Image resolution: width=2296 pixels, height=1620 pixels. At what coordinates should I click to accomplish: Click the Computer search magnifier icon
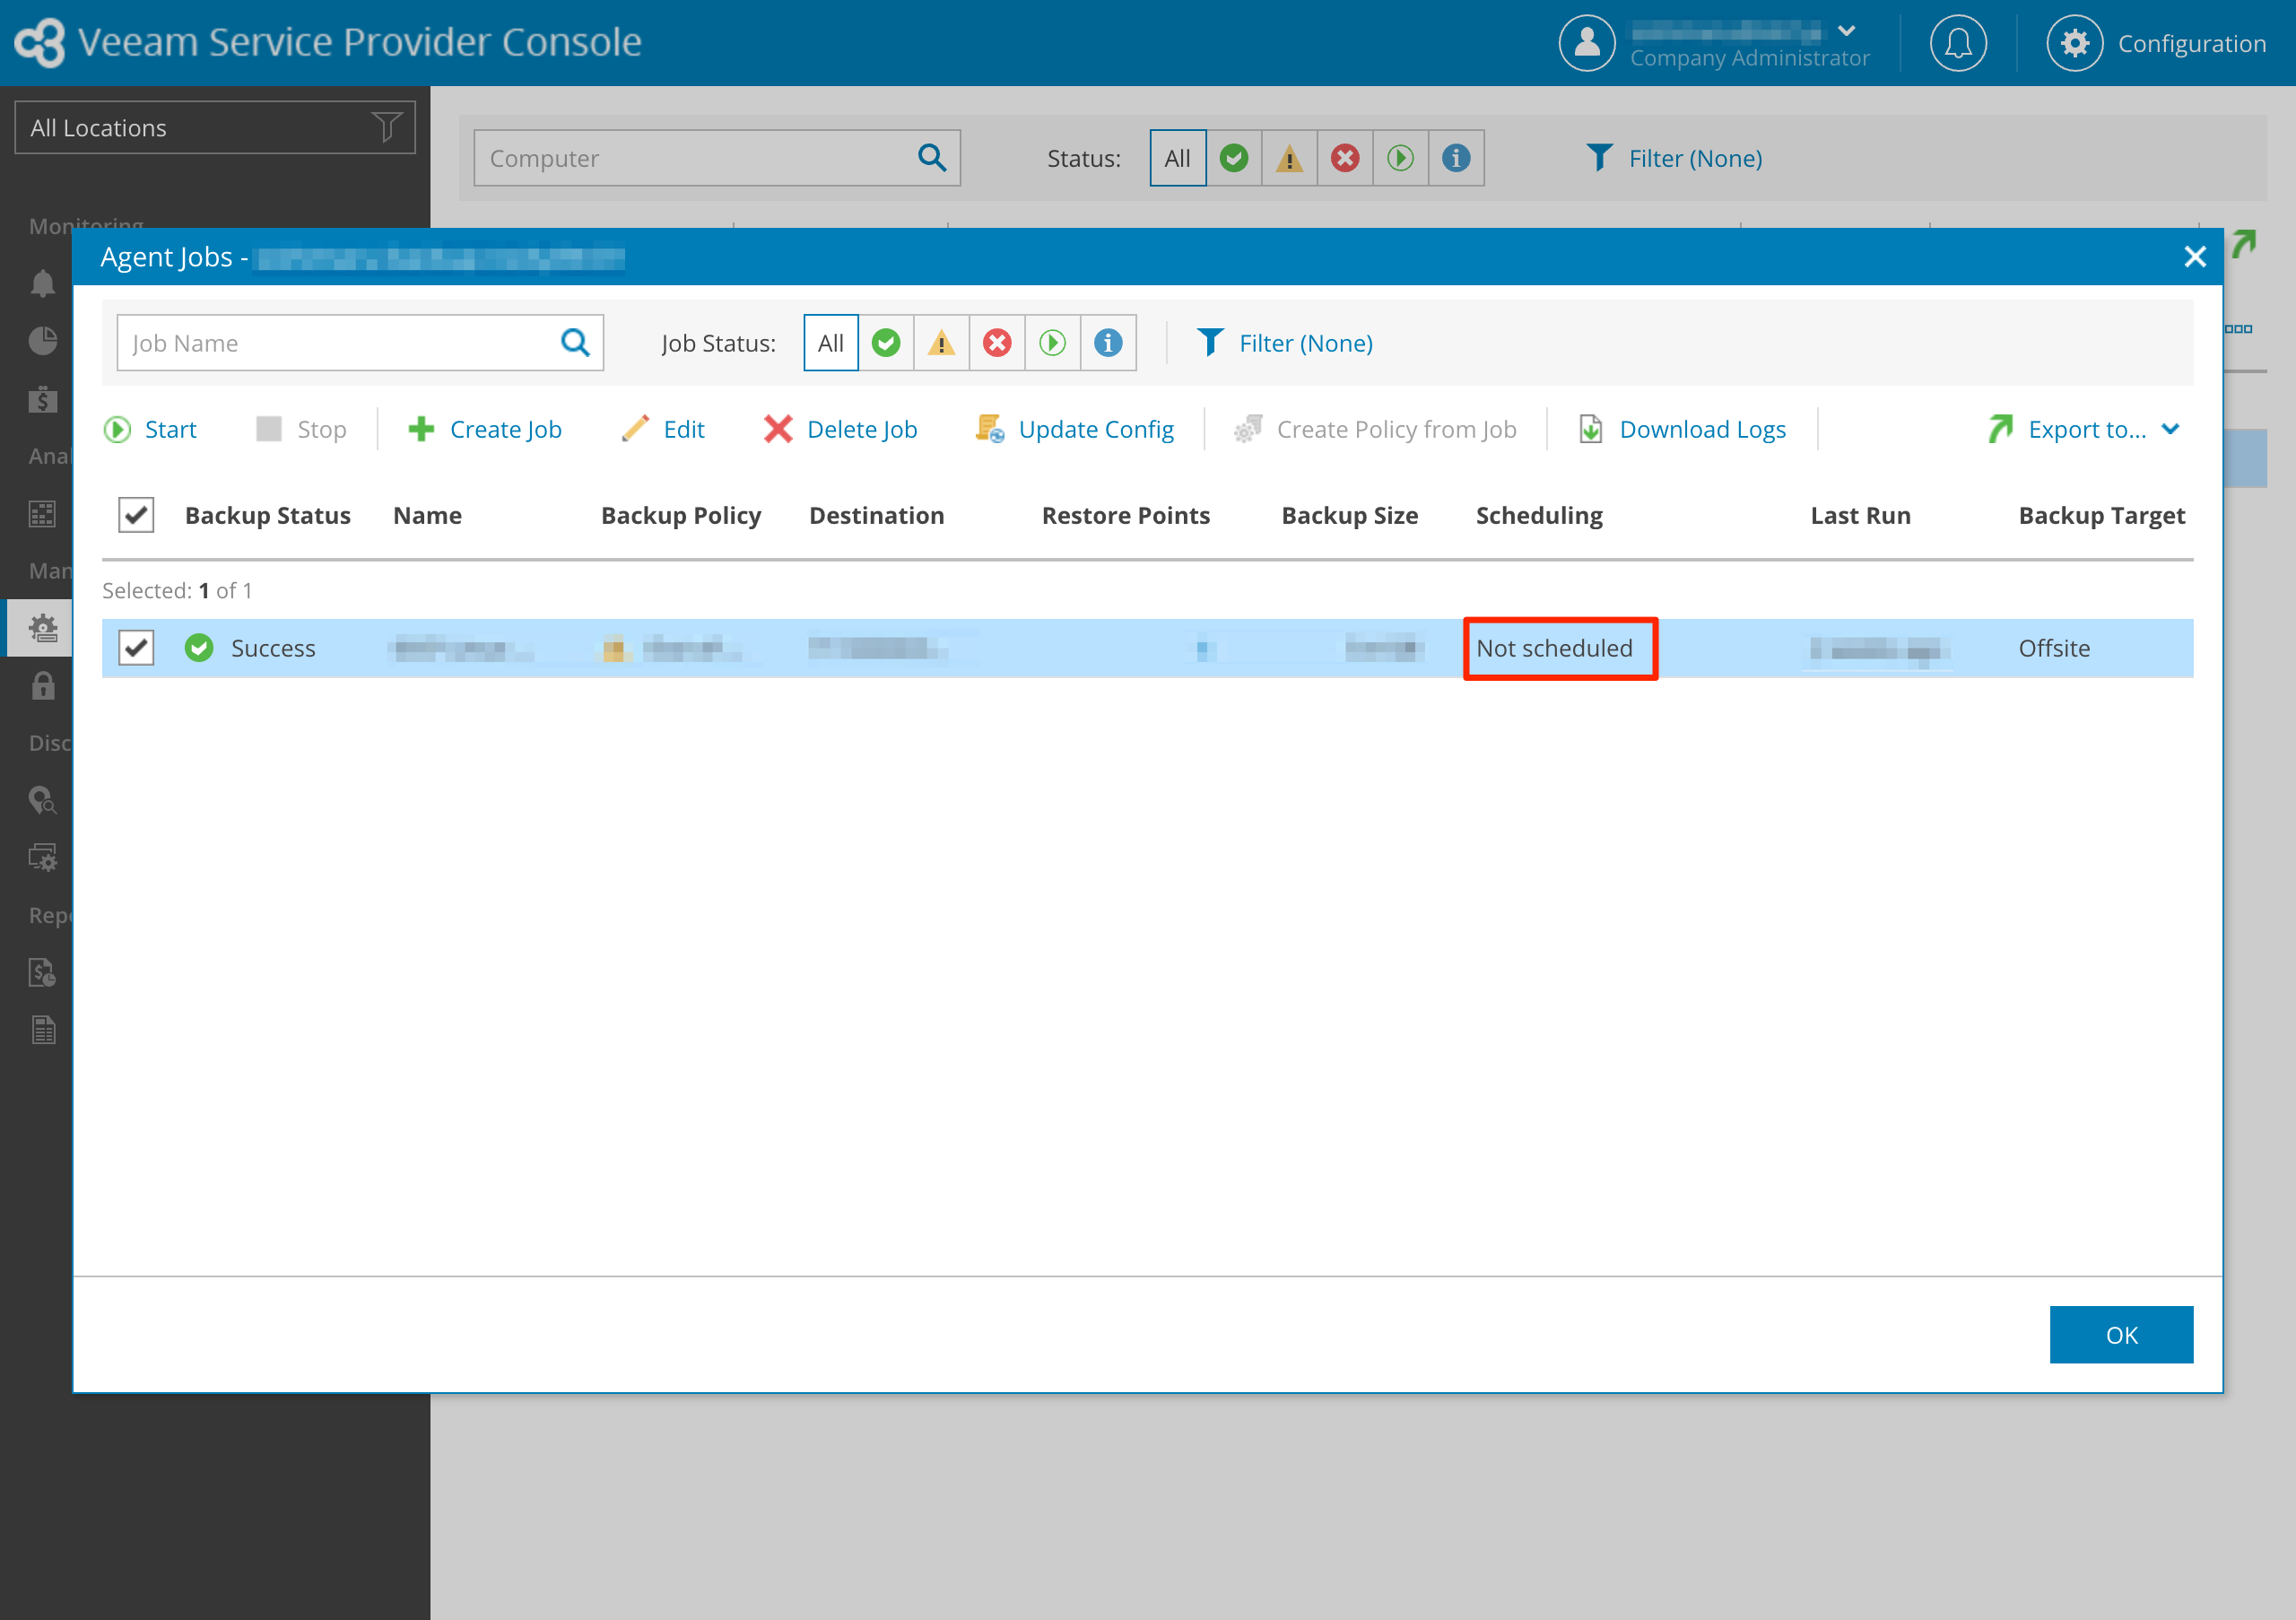pos(932,158)
